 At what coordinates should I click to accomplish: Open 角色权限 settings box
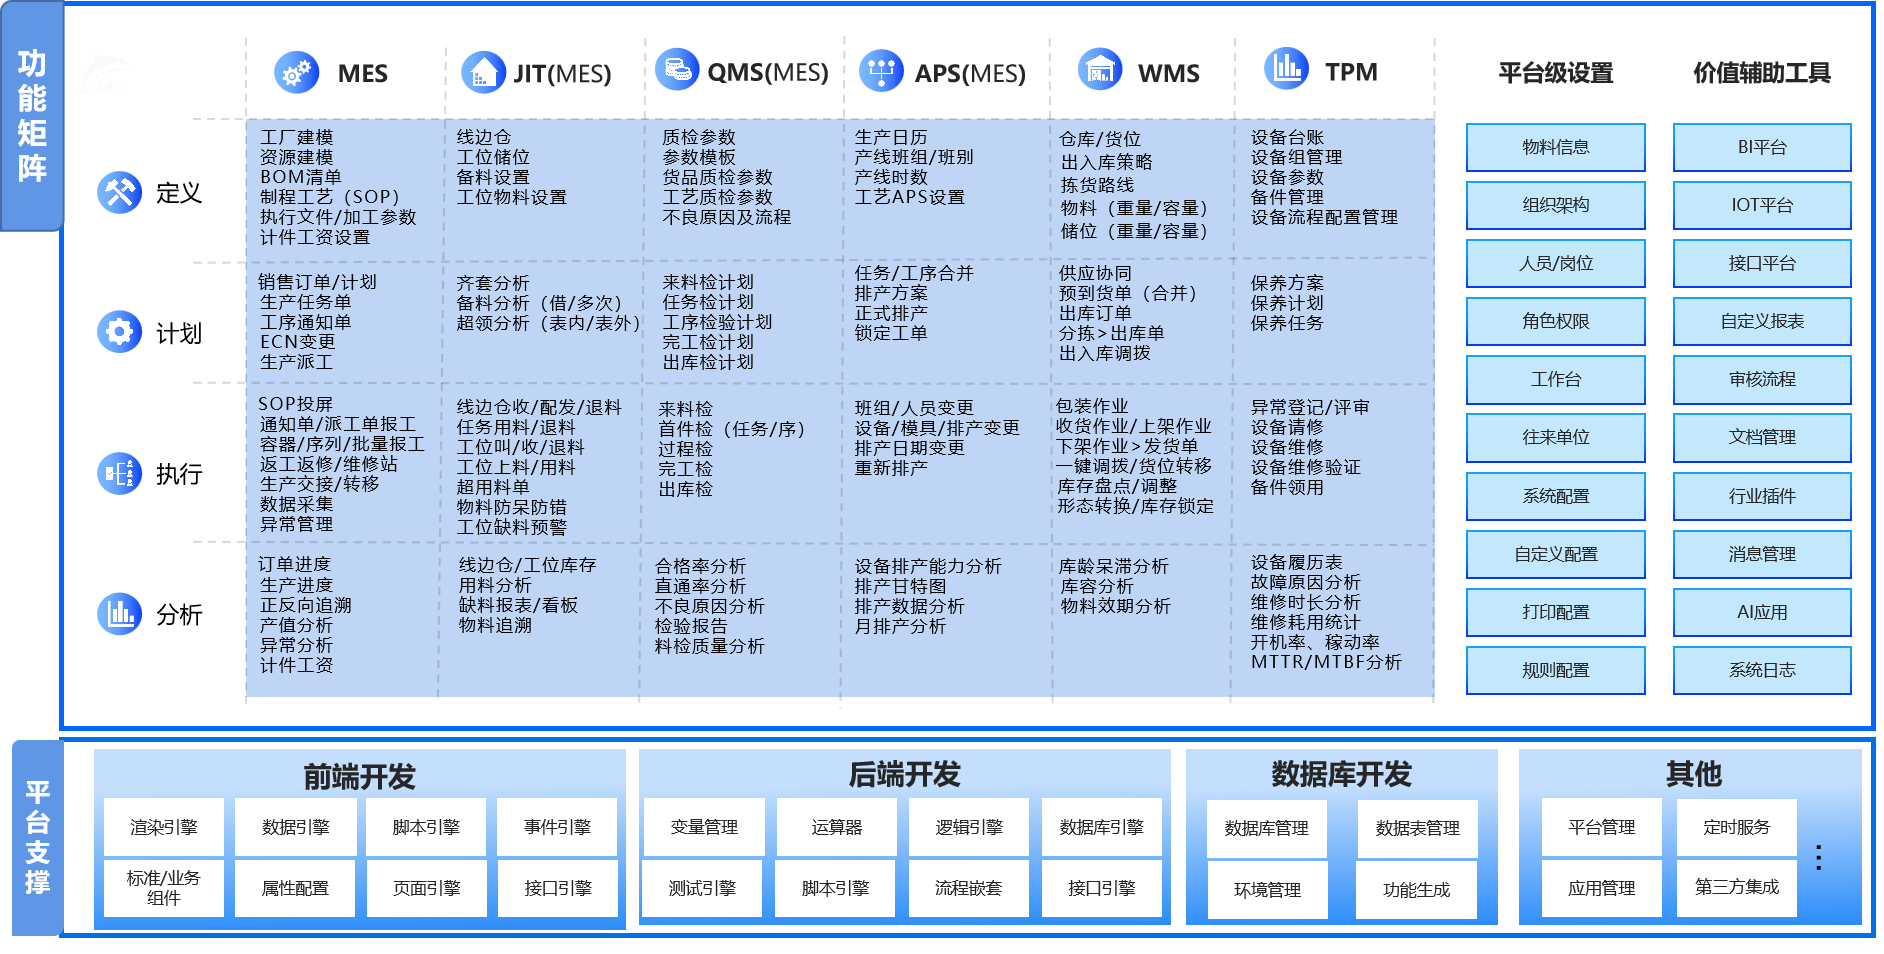1555,321
